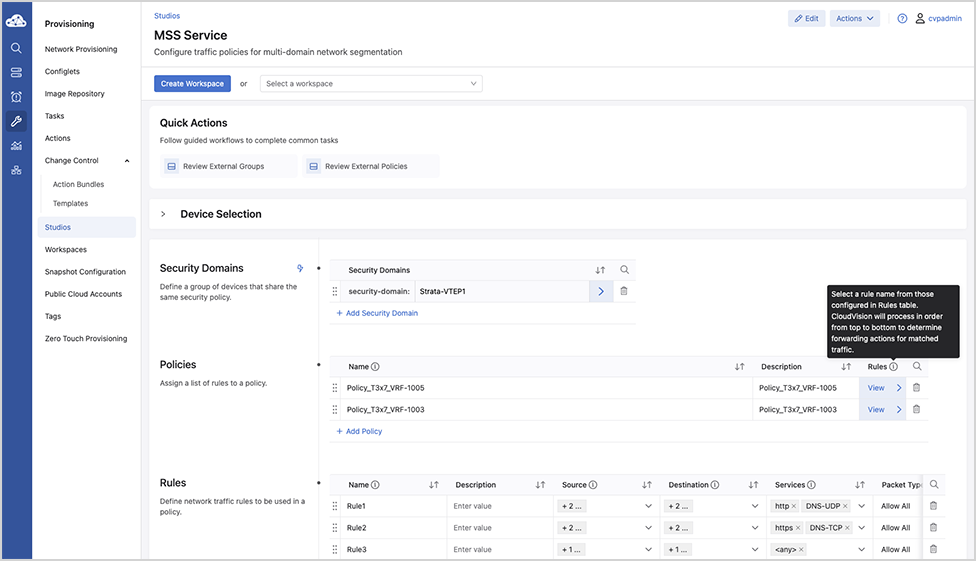Open the Select a workspace dropdown
This screenshot has height=561, width=976.
pos(371,83)
